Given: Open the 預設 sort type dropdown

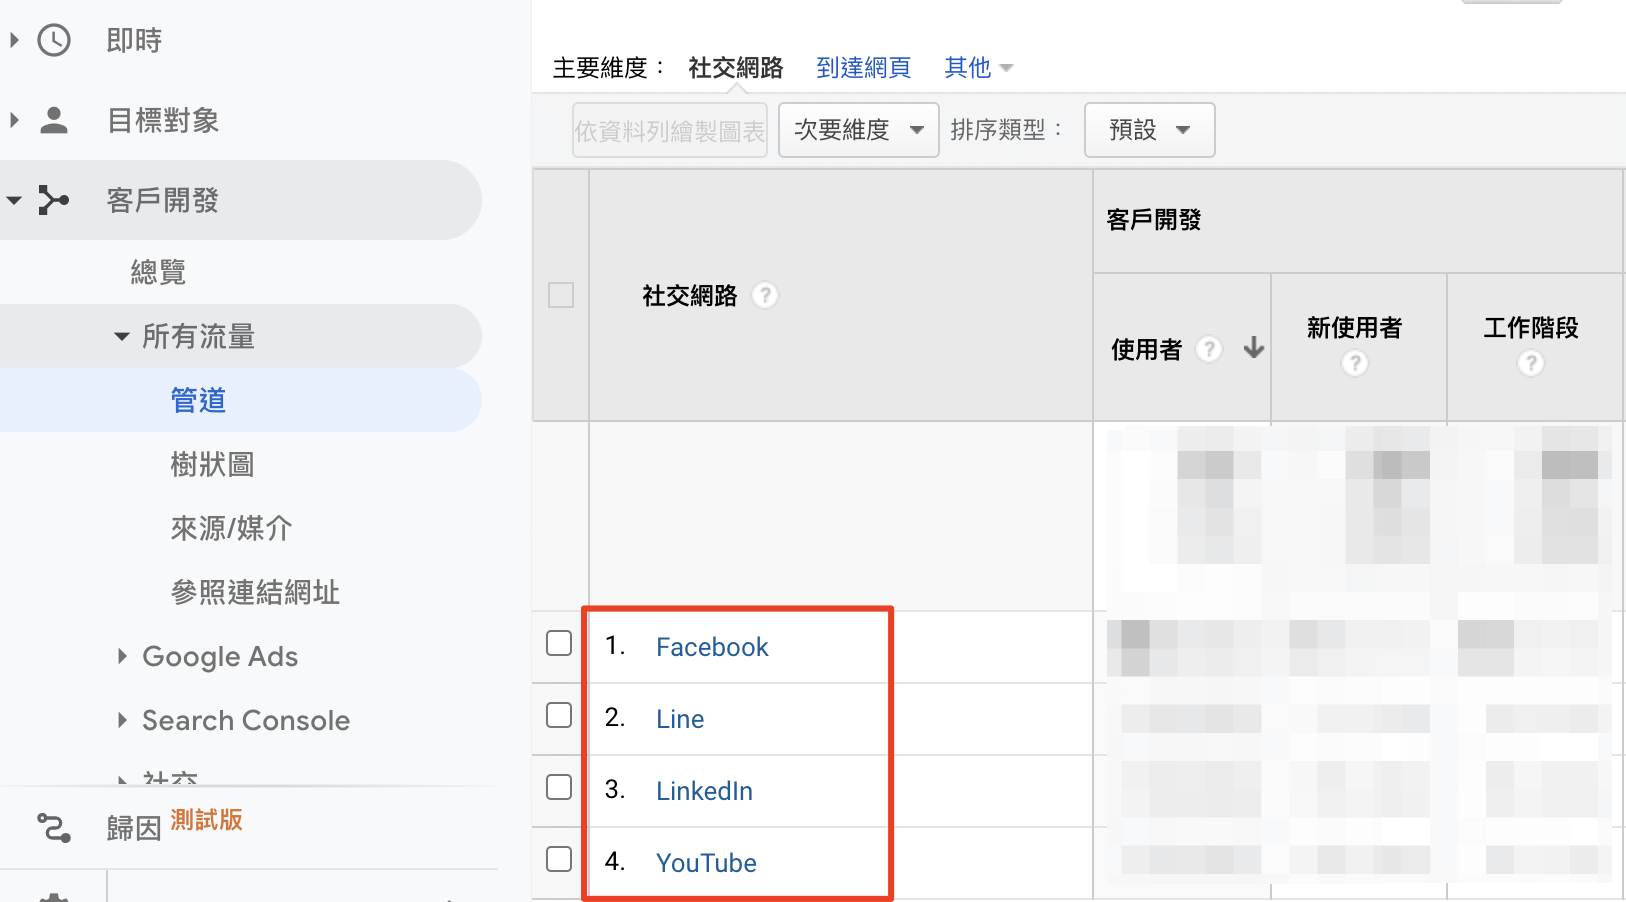Looking at the screenshot, I should pos(1149,130).
